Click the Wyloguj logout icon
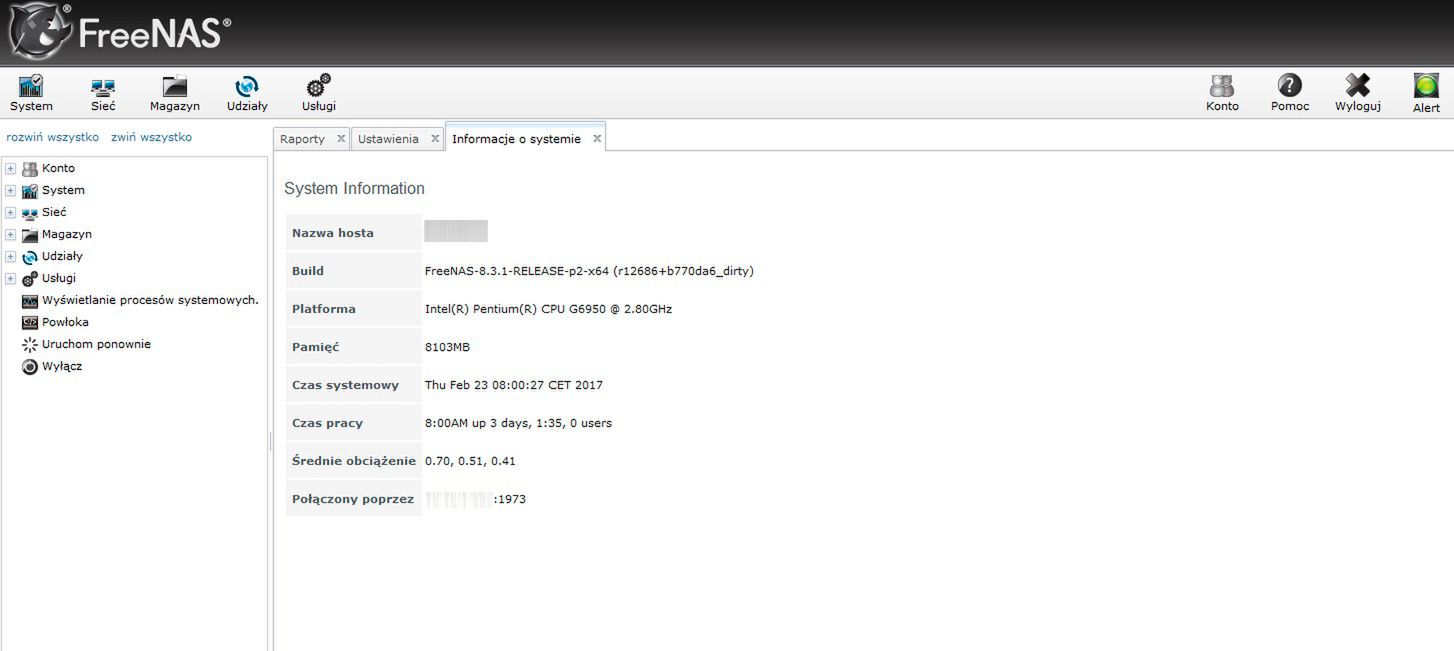This screenshot has height=651, width=1454. 1358,86
